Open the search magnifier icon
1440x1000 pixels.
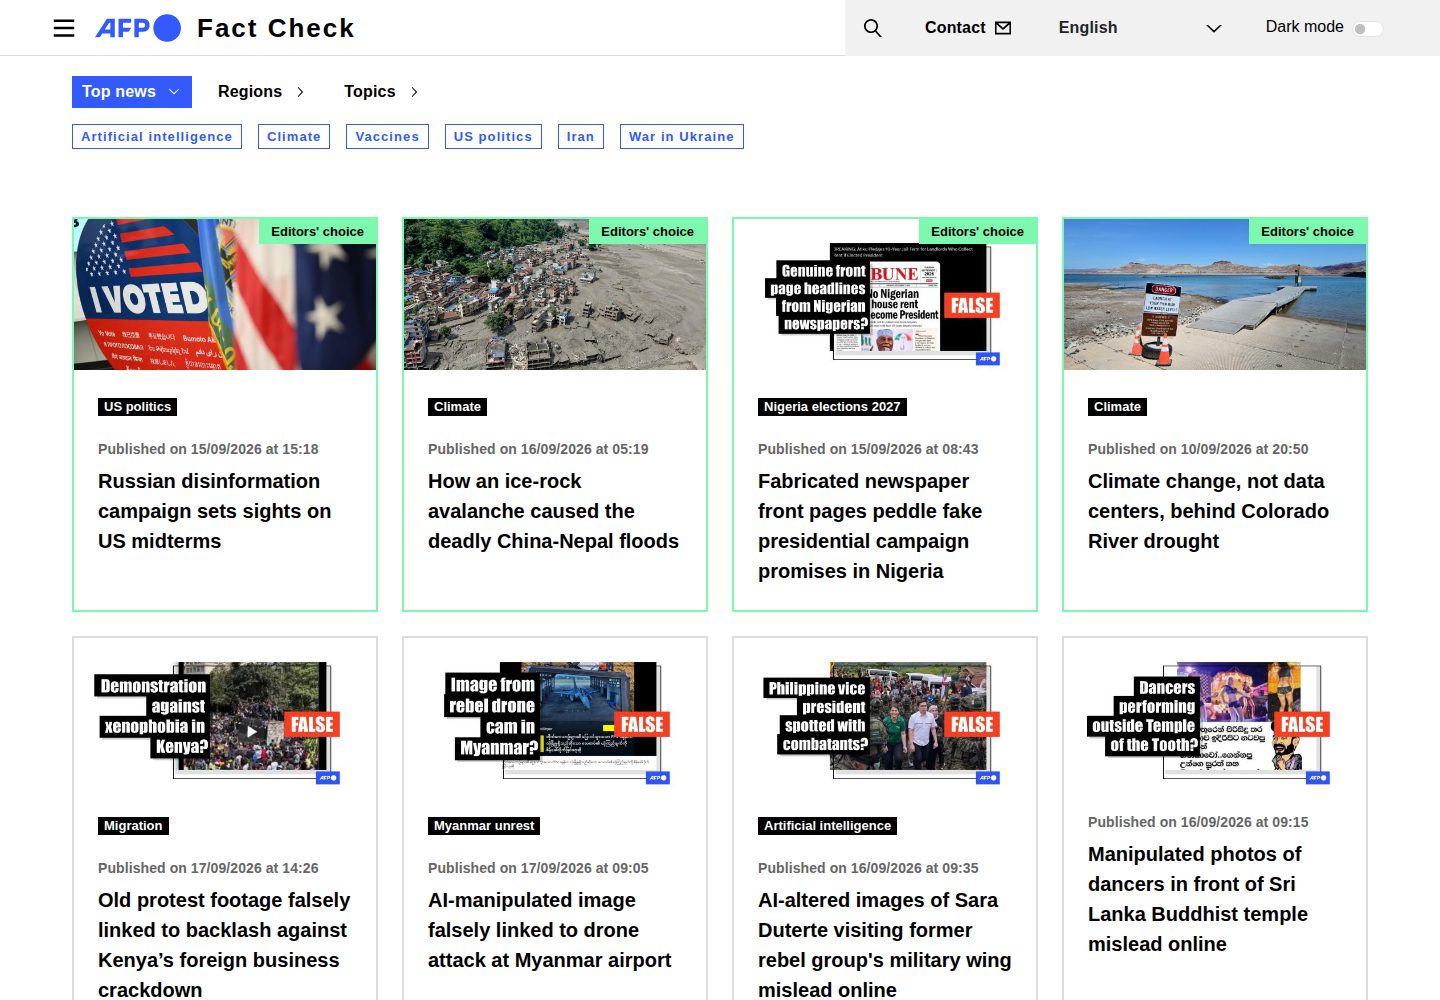point(872,28)
